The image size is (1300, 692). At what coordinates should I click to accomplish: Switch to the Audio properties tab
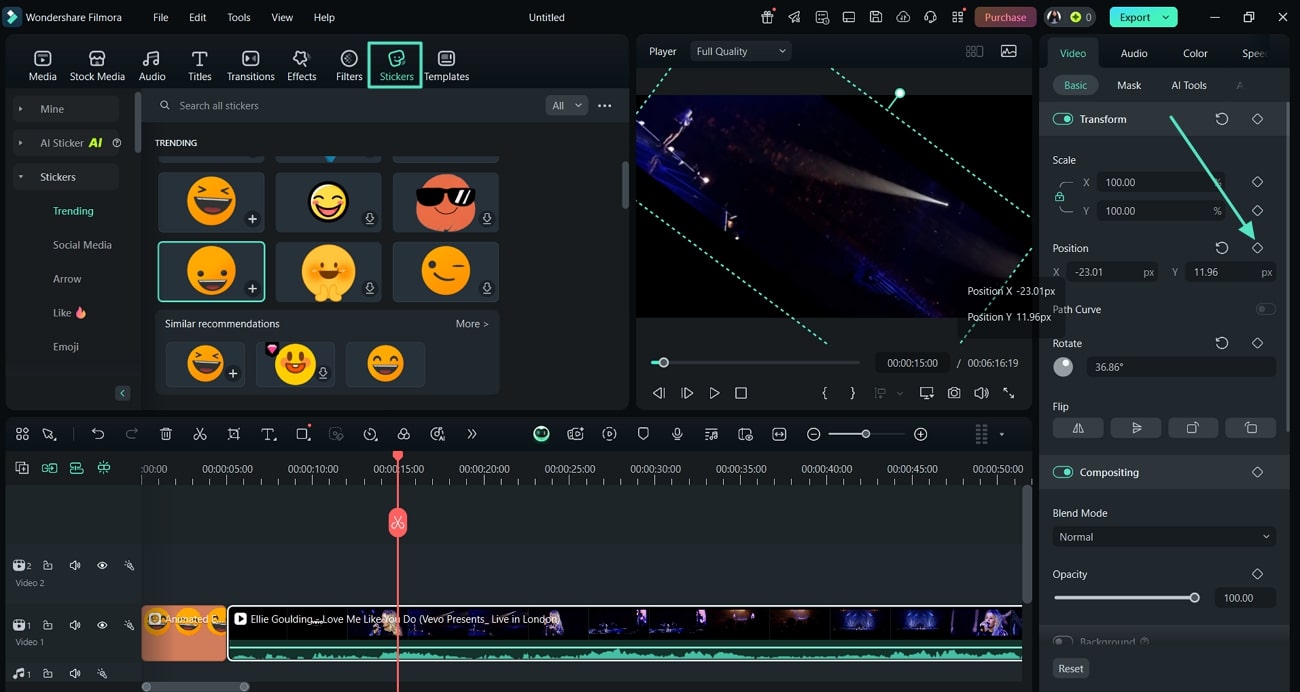(x=1134, y=53)
